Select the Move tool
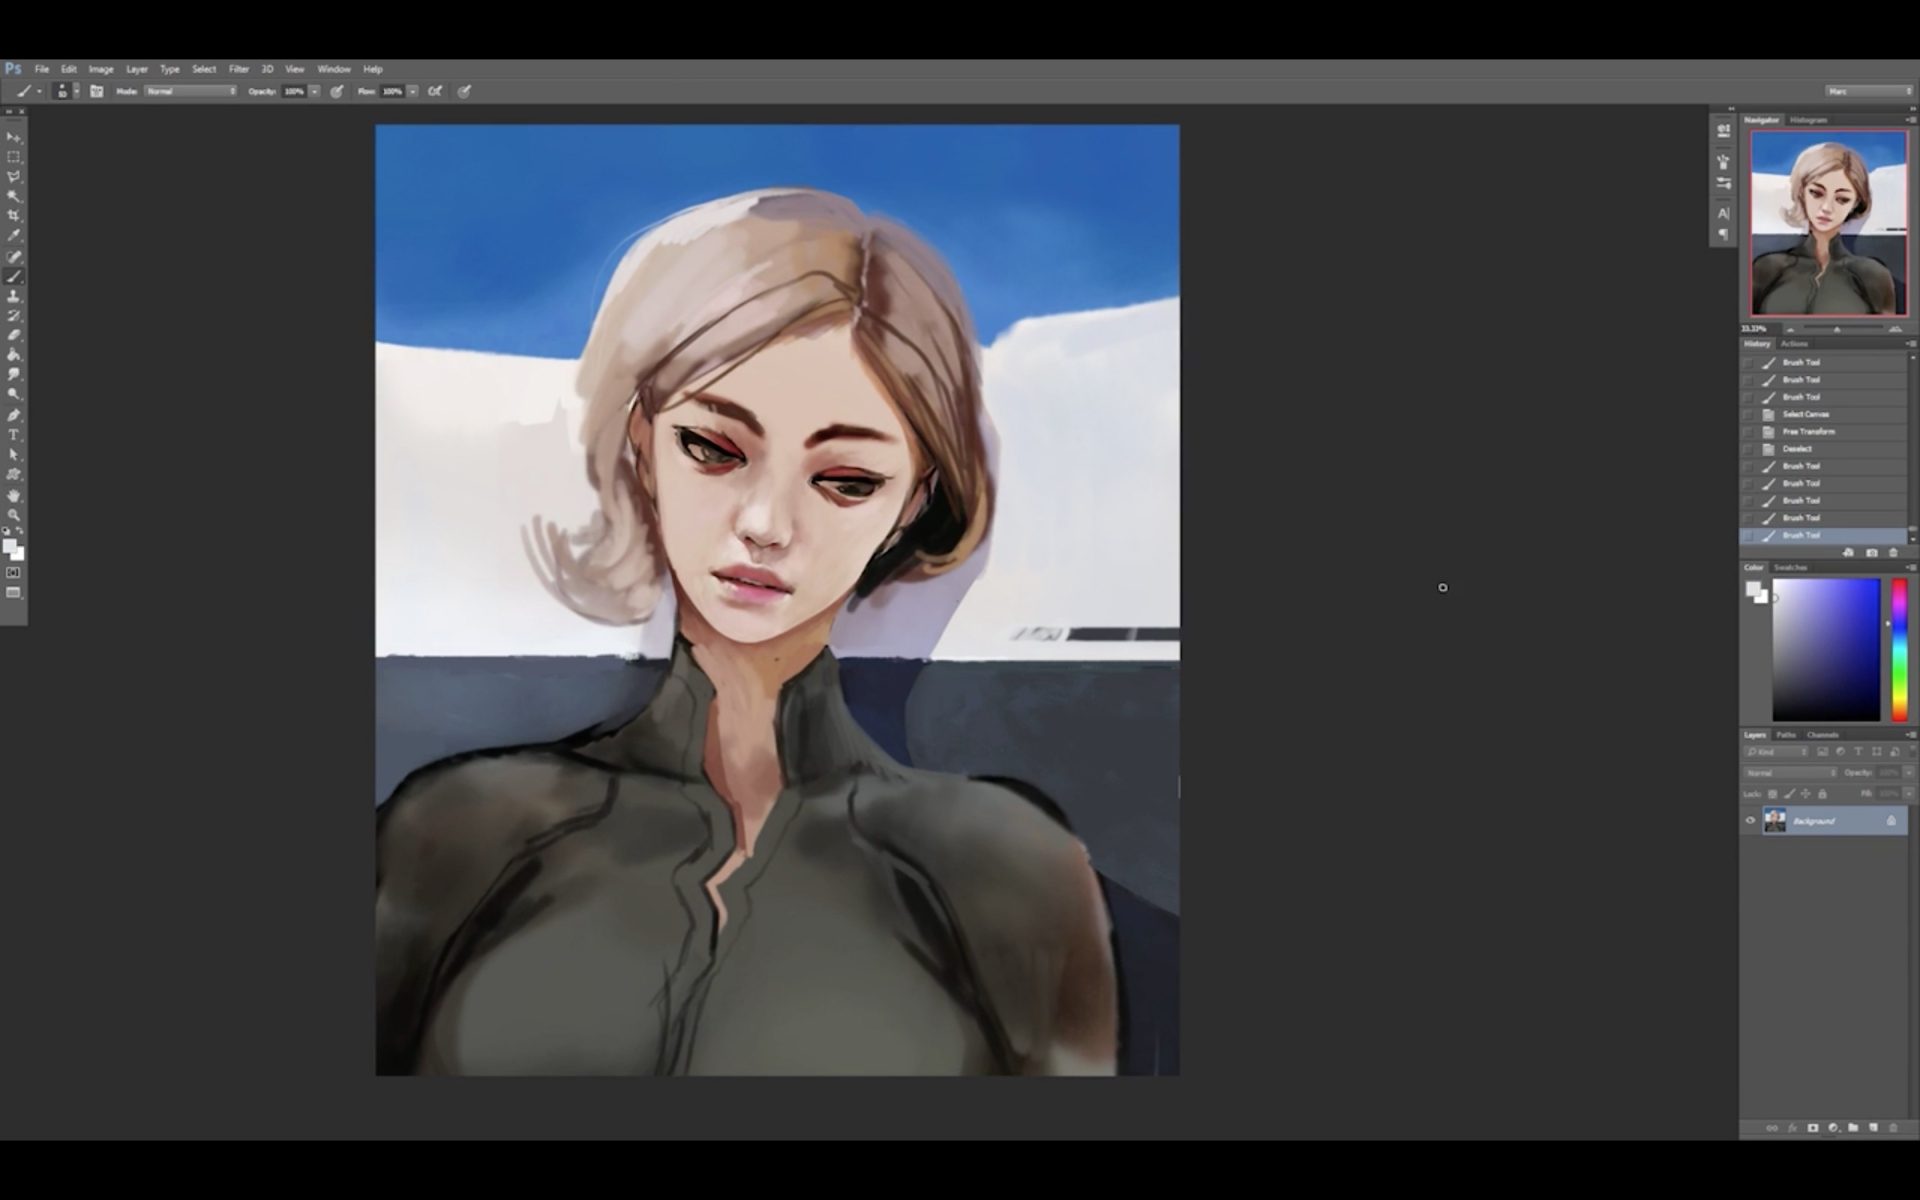The image size is (1920, 1200). (x=14, y=137)
